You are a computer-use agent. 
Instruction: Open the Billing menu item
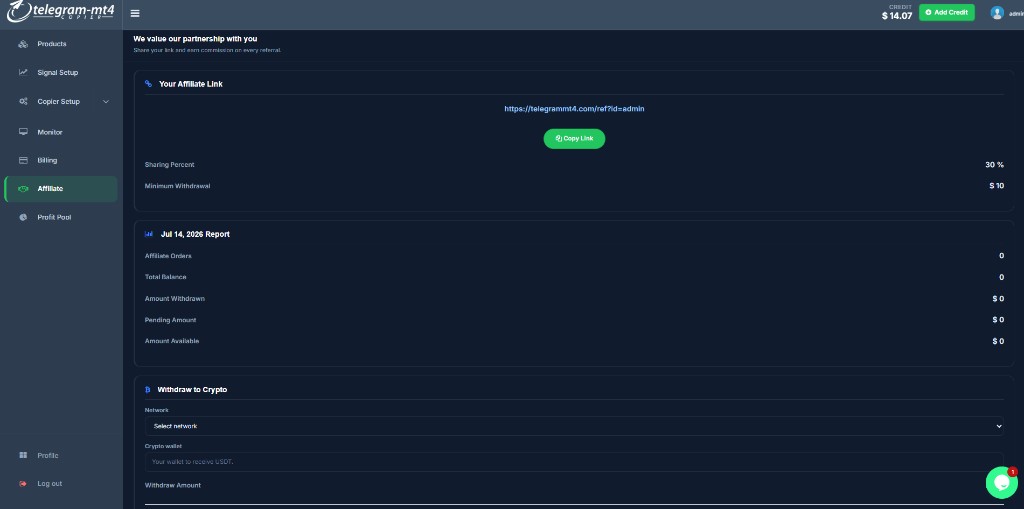point(47,160)
